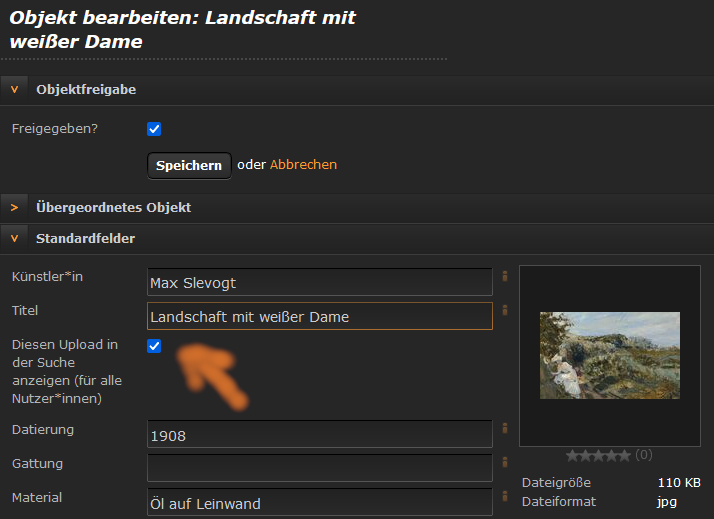Click the 'jpg' file format value

[666, 502]
